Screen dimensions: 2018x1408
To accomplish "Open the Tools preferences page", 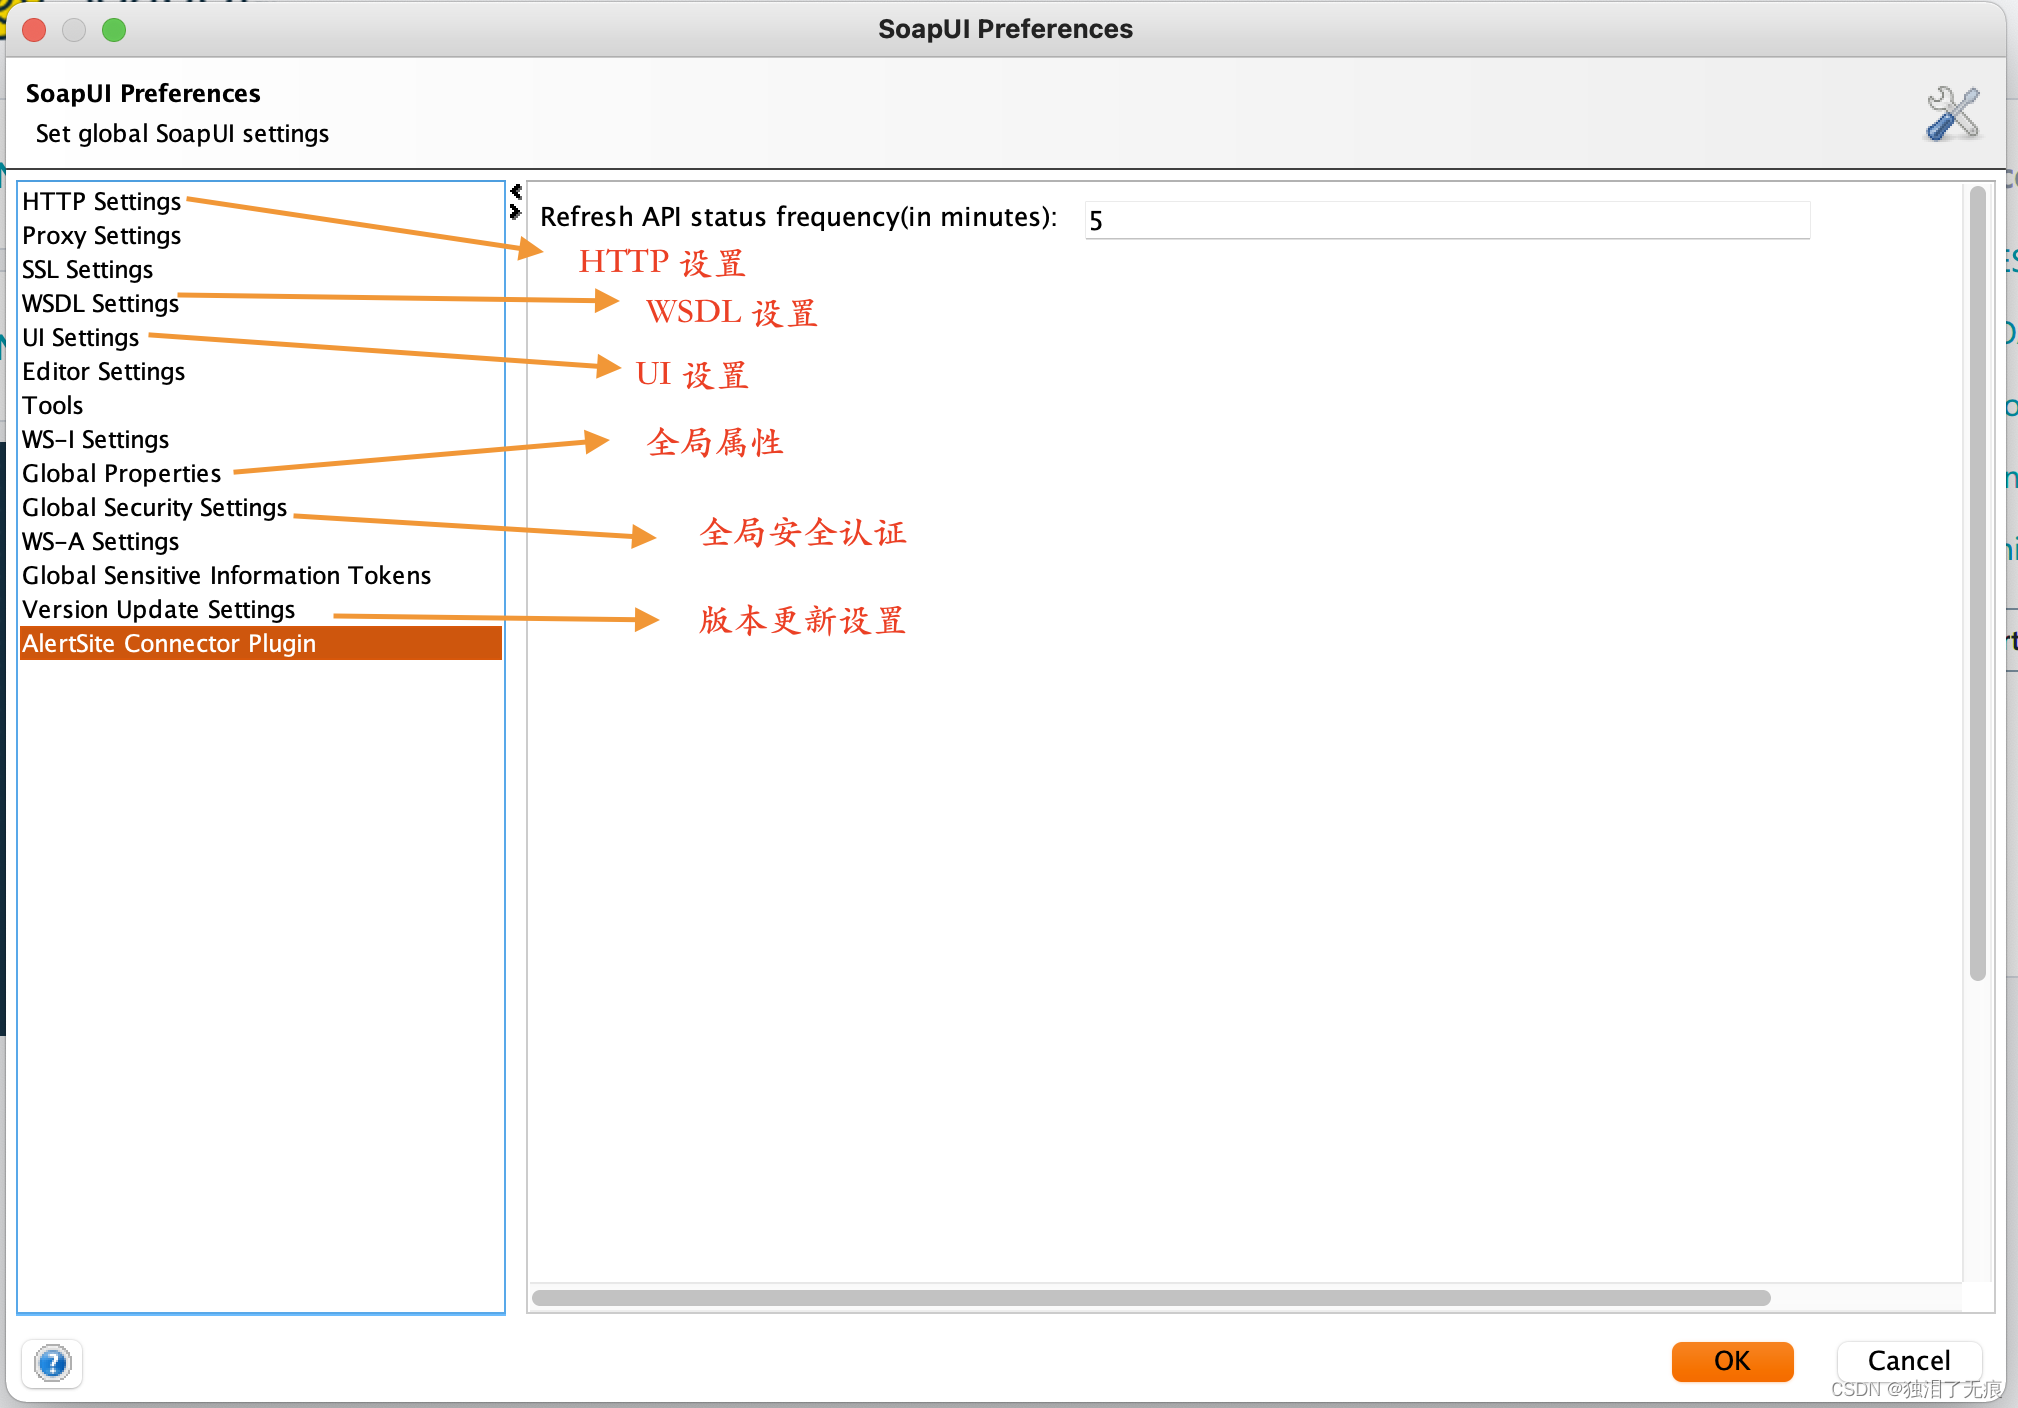I will pos(52,406).
